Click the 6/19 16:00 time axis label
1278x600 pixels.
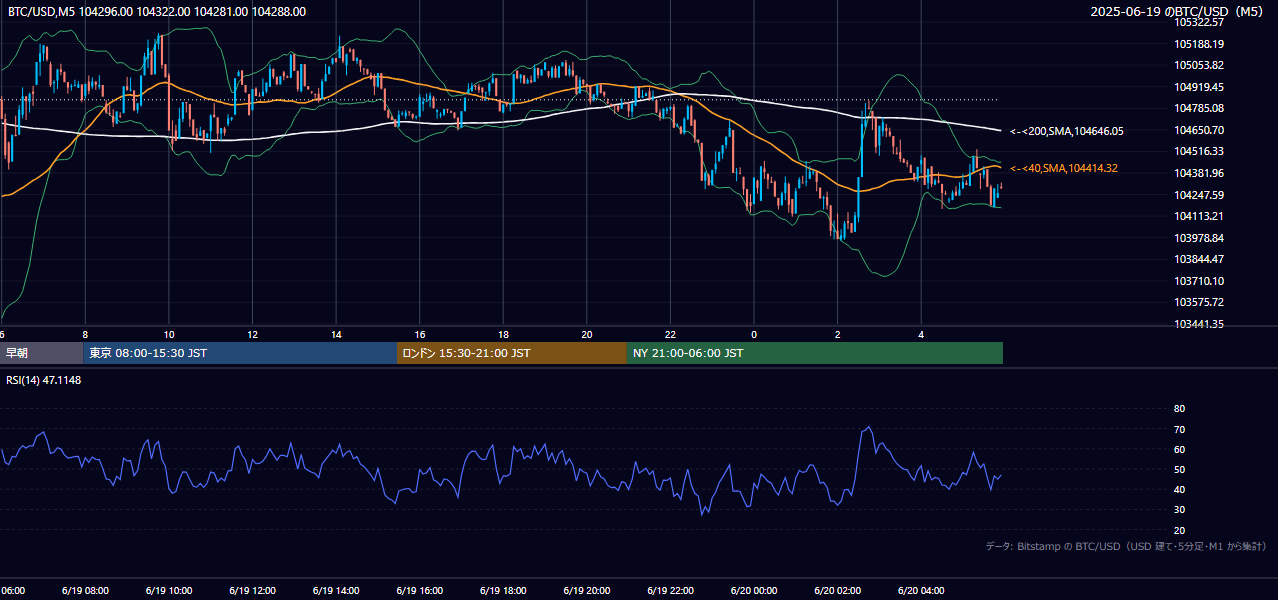419,591
